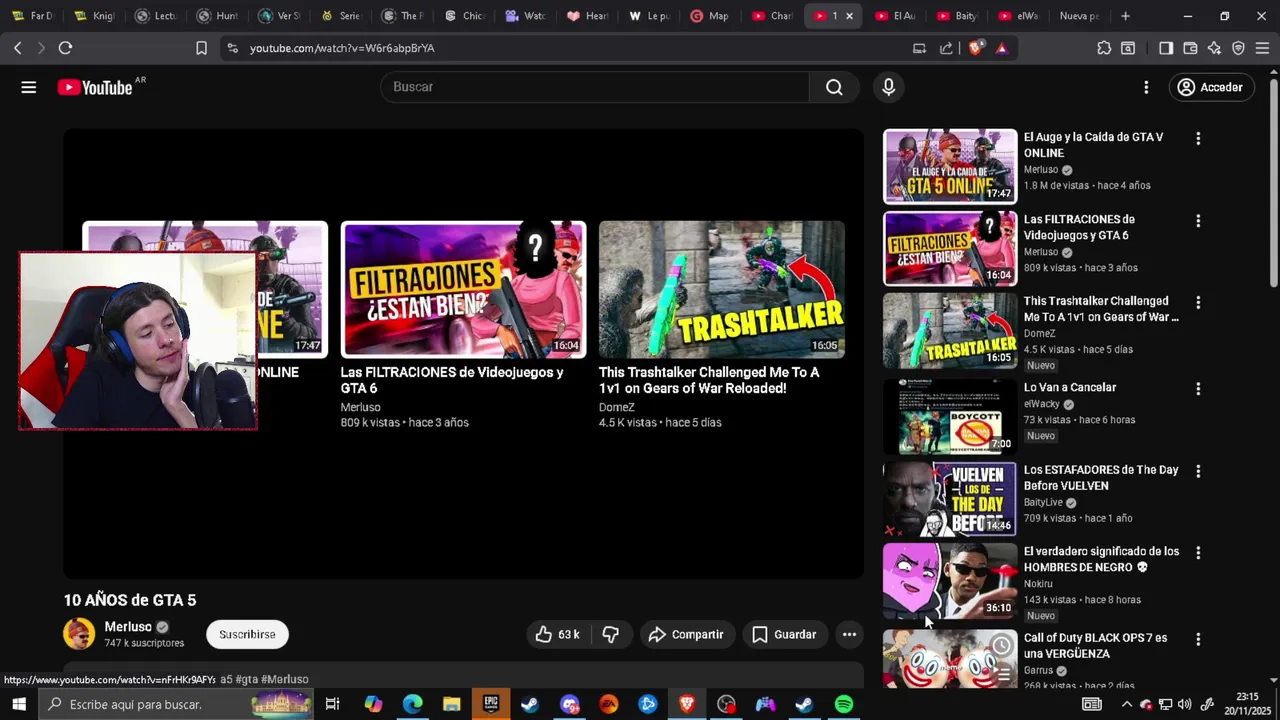1280x720 pixels.
Task: Open 'Lo Van a Cancelar' sidebar title
Action: 1070,388
